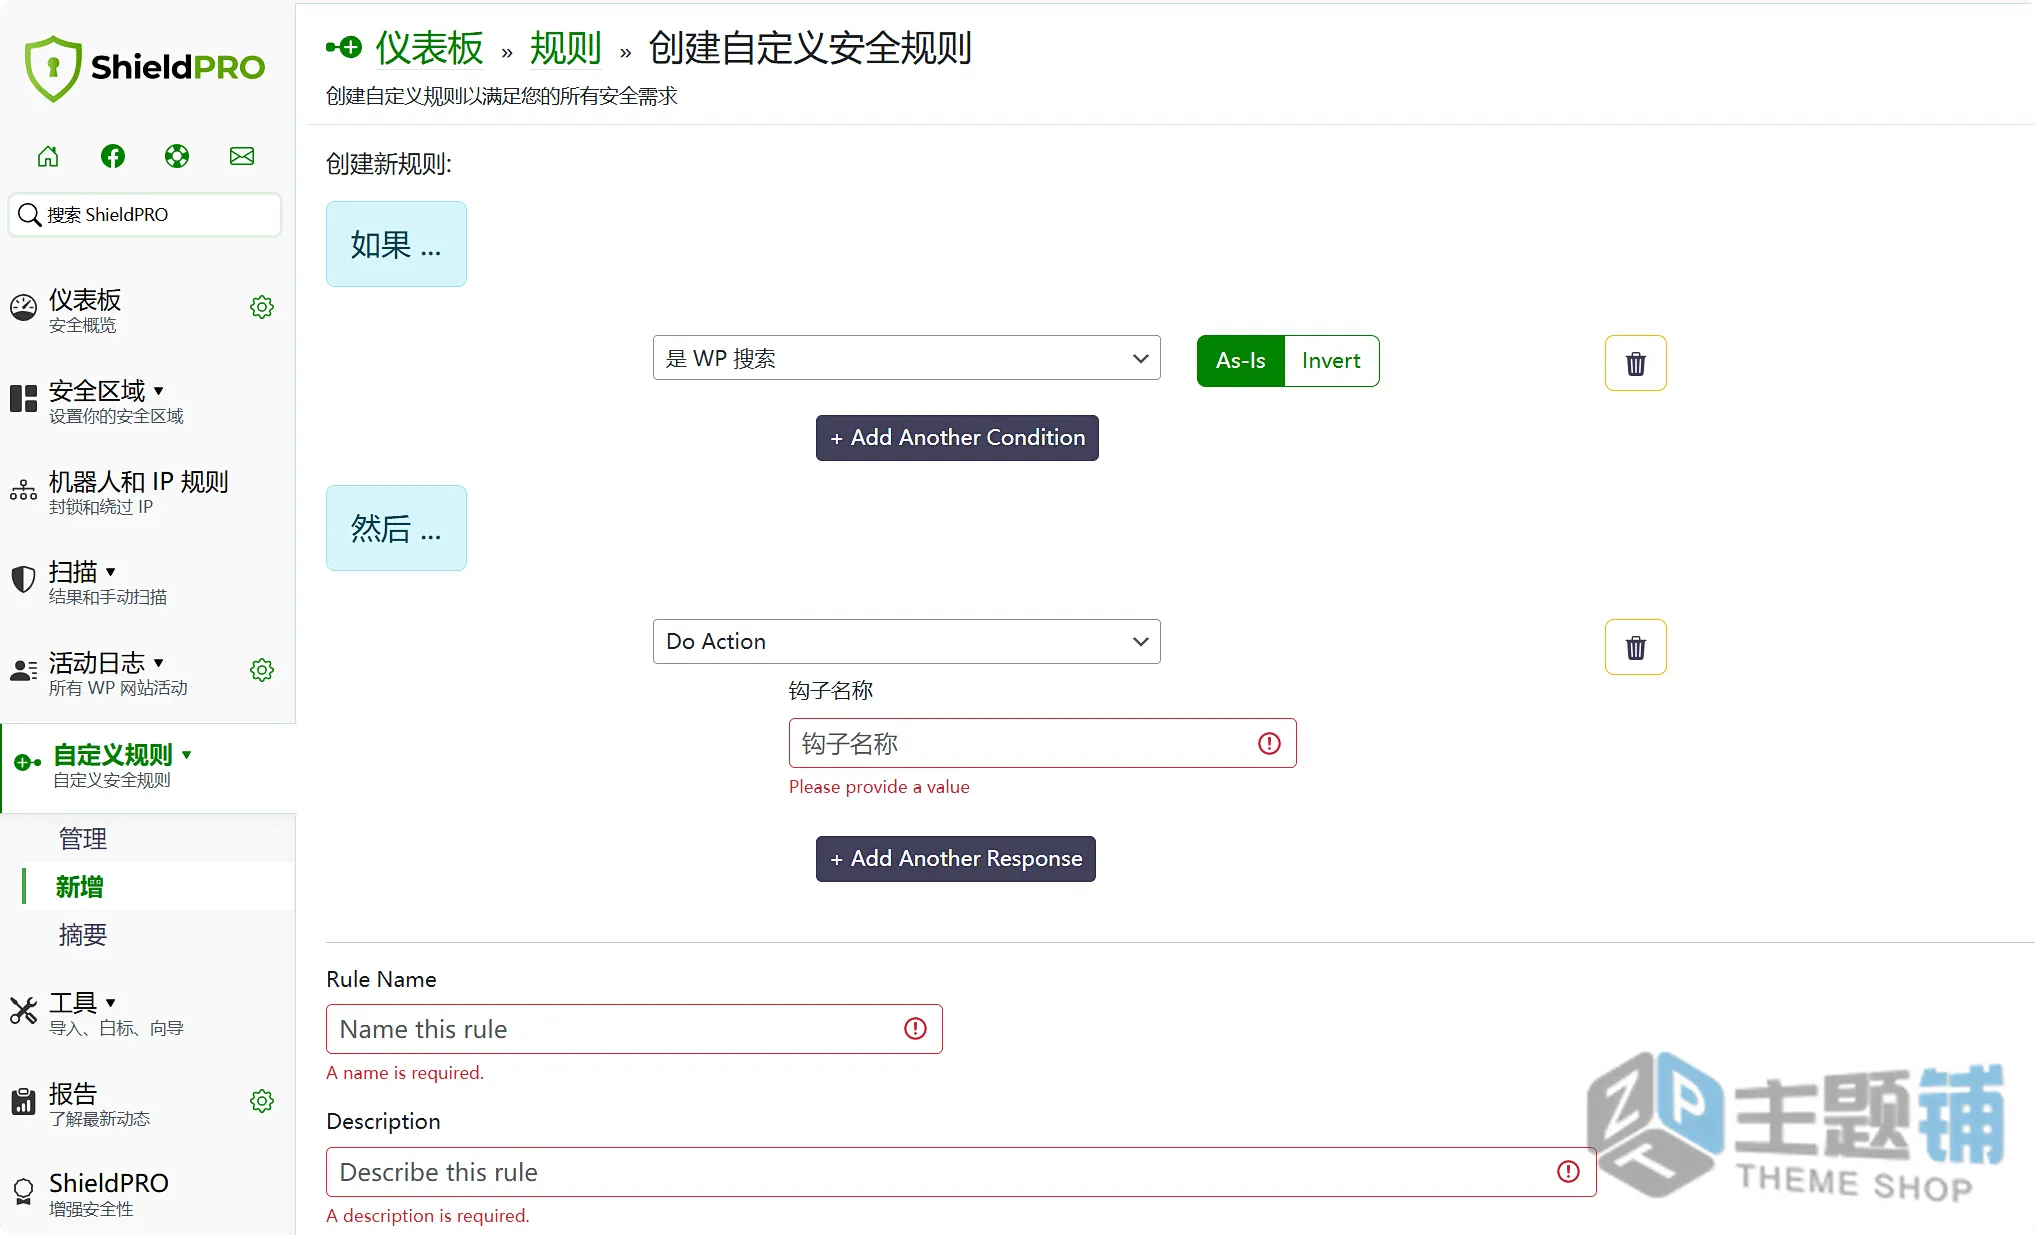Open the 是 WP 搜索 condition dropdown
This screenshot has width=2035, height=1235.
coord(906,358)
